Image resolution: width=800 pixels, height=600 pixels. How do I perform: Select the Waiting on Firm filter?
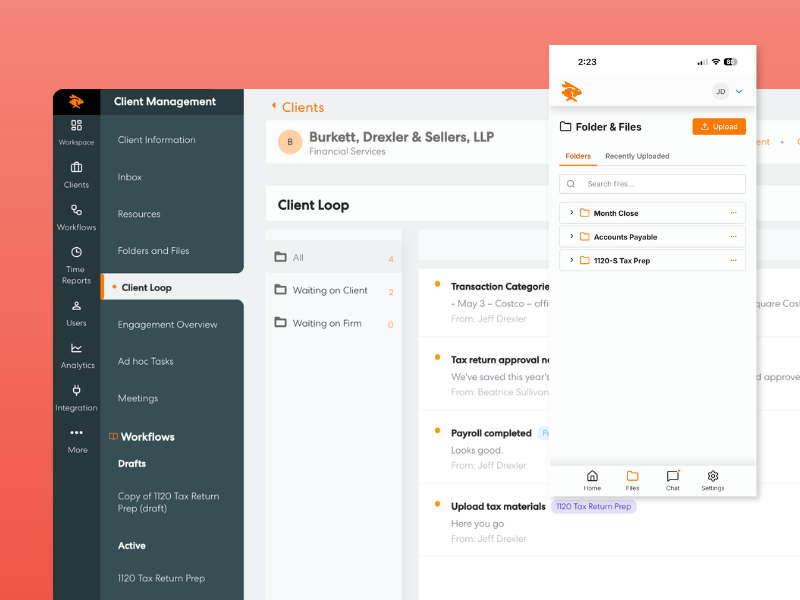[x=334, y=323]
